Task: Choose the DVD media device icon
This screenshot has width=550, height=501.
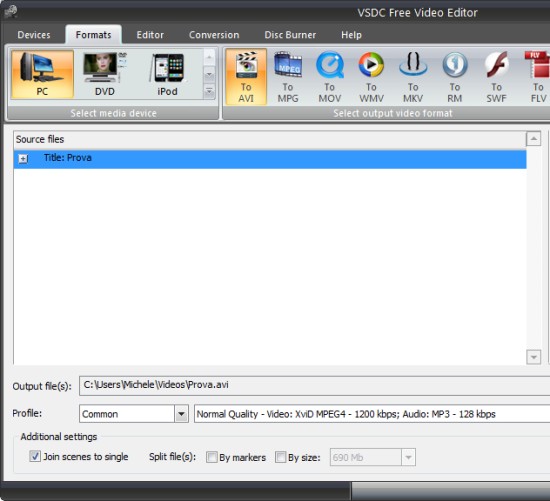Action: [105, 74]
